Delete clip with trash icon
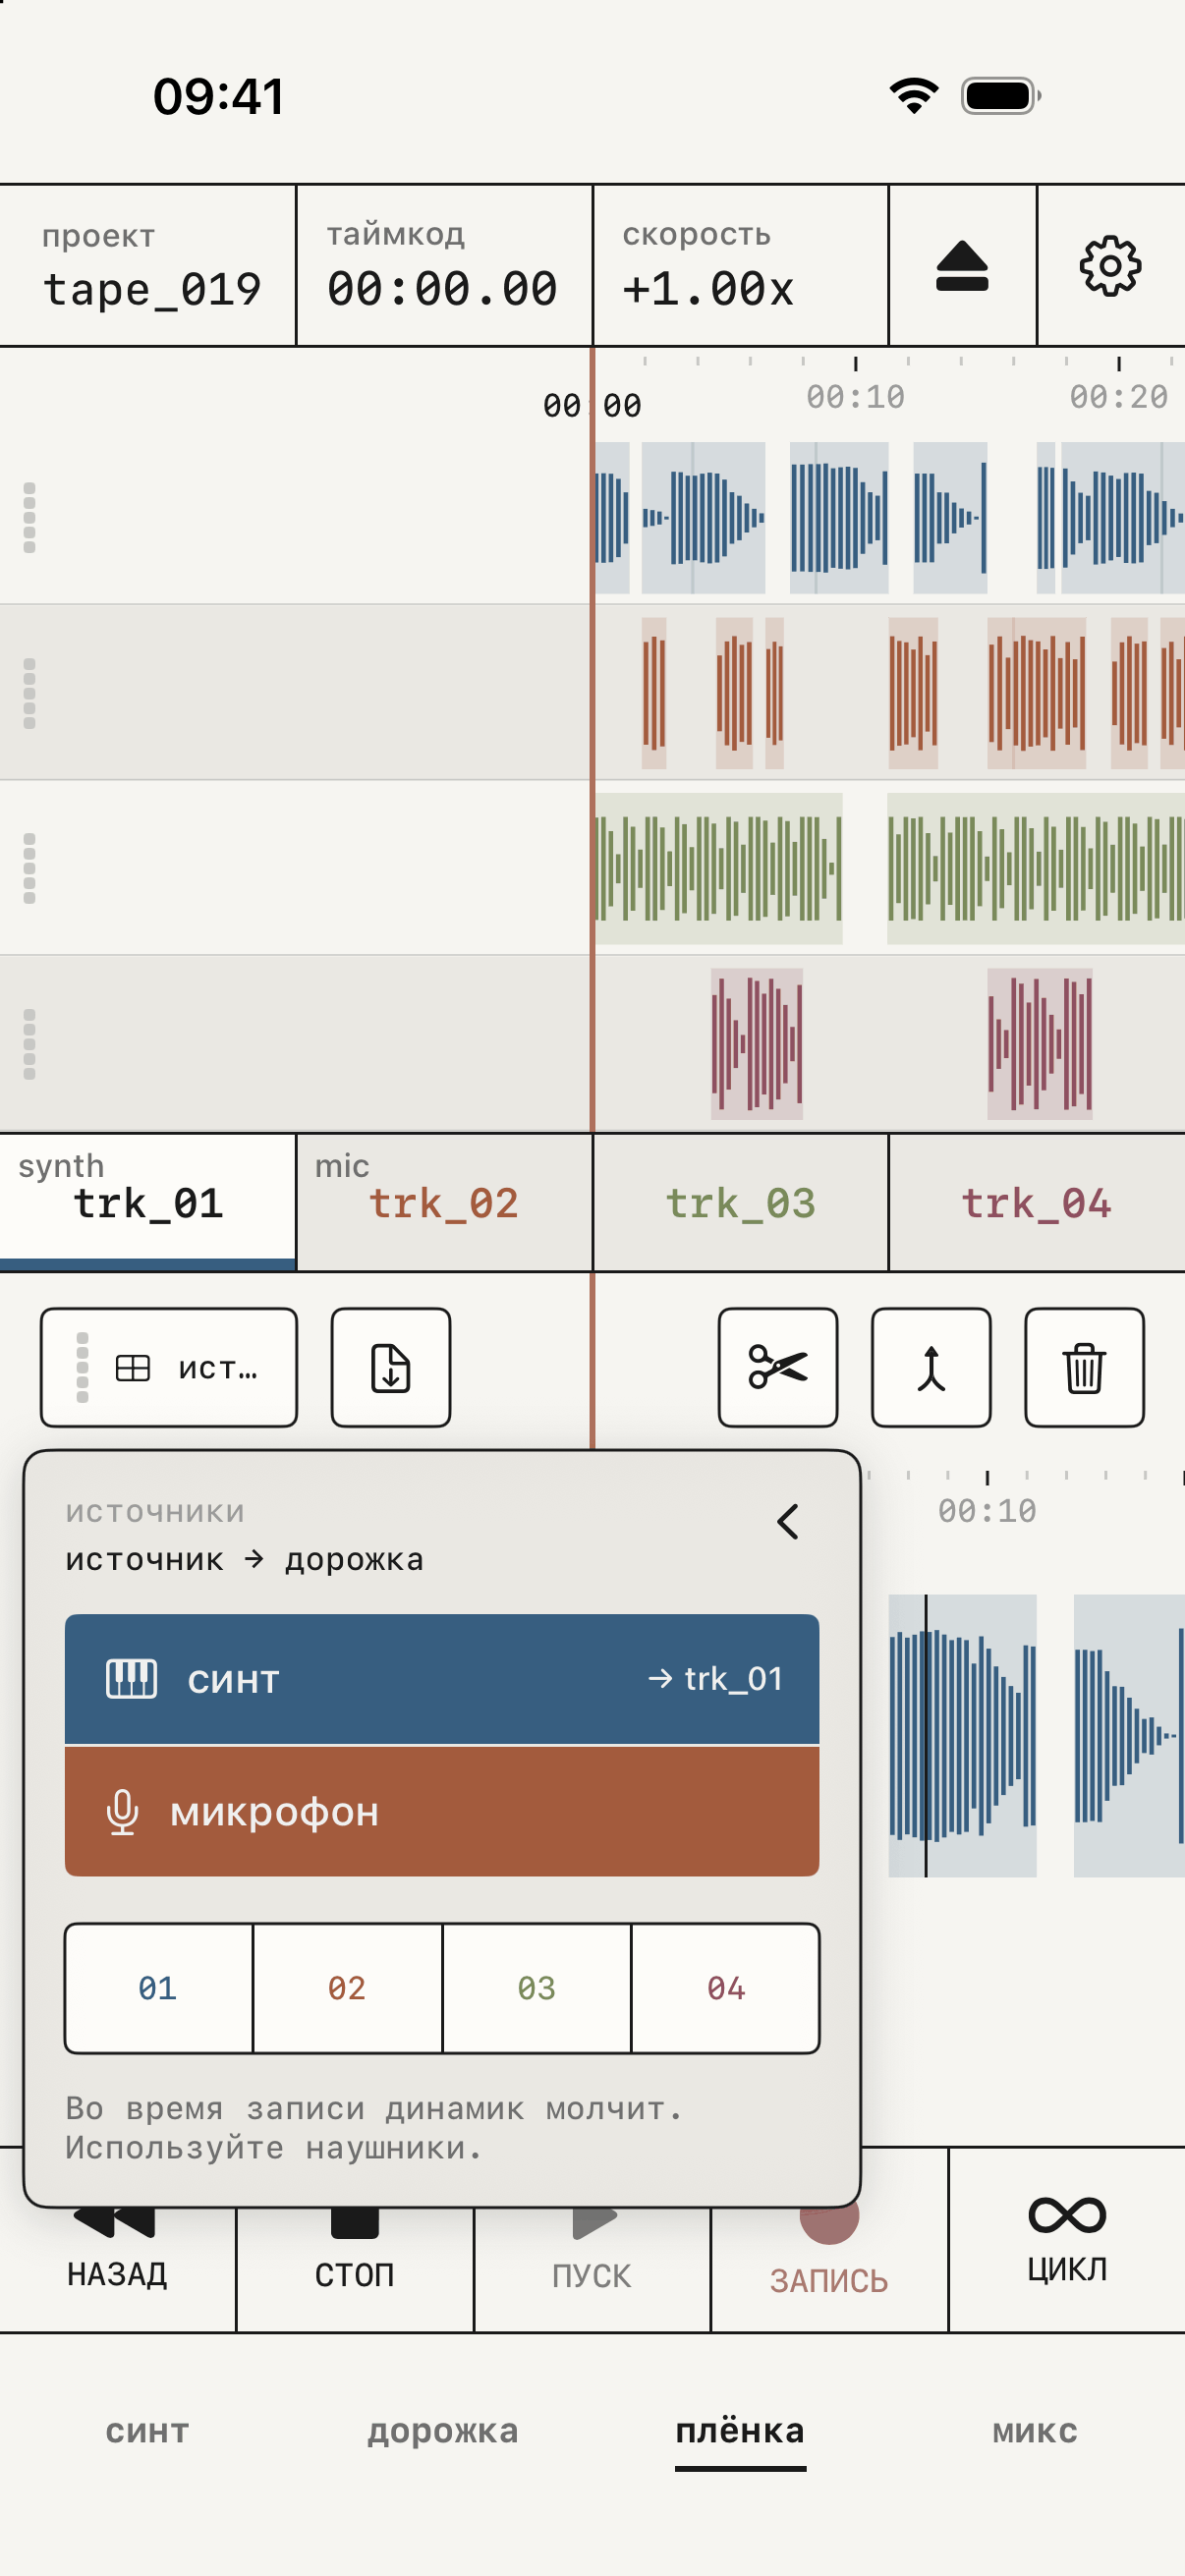This screenshot has height=2576, width=1185. [x=1084, y=1367]
